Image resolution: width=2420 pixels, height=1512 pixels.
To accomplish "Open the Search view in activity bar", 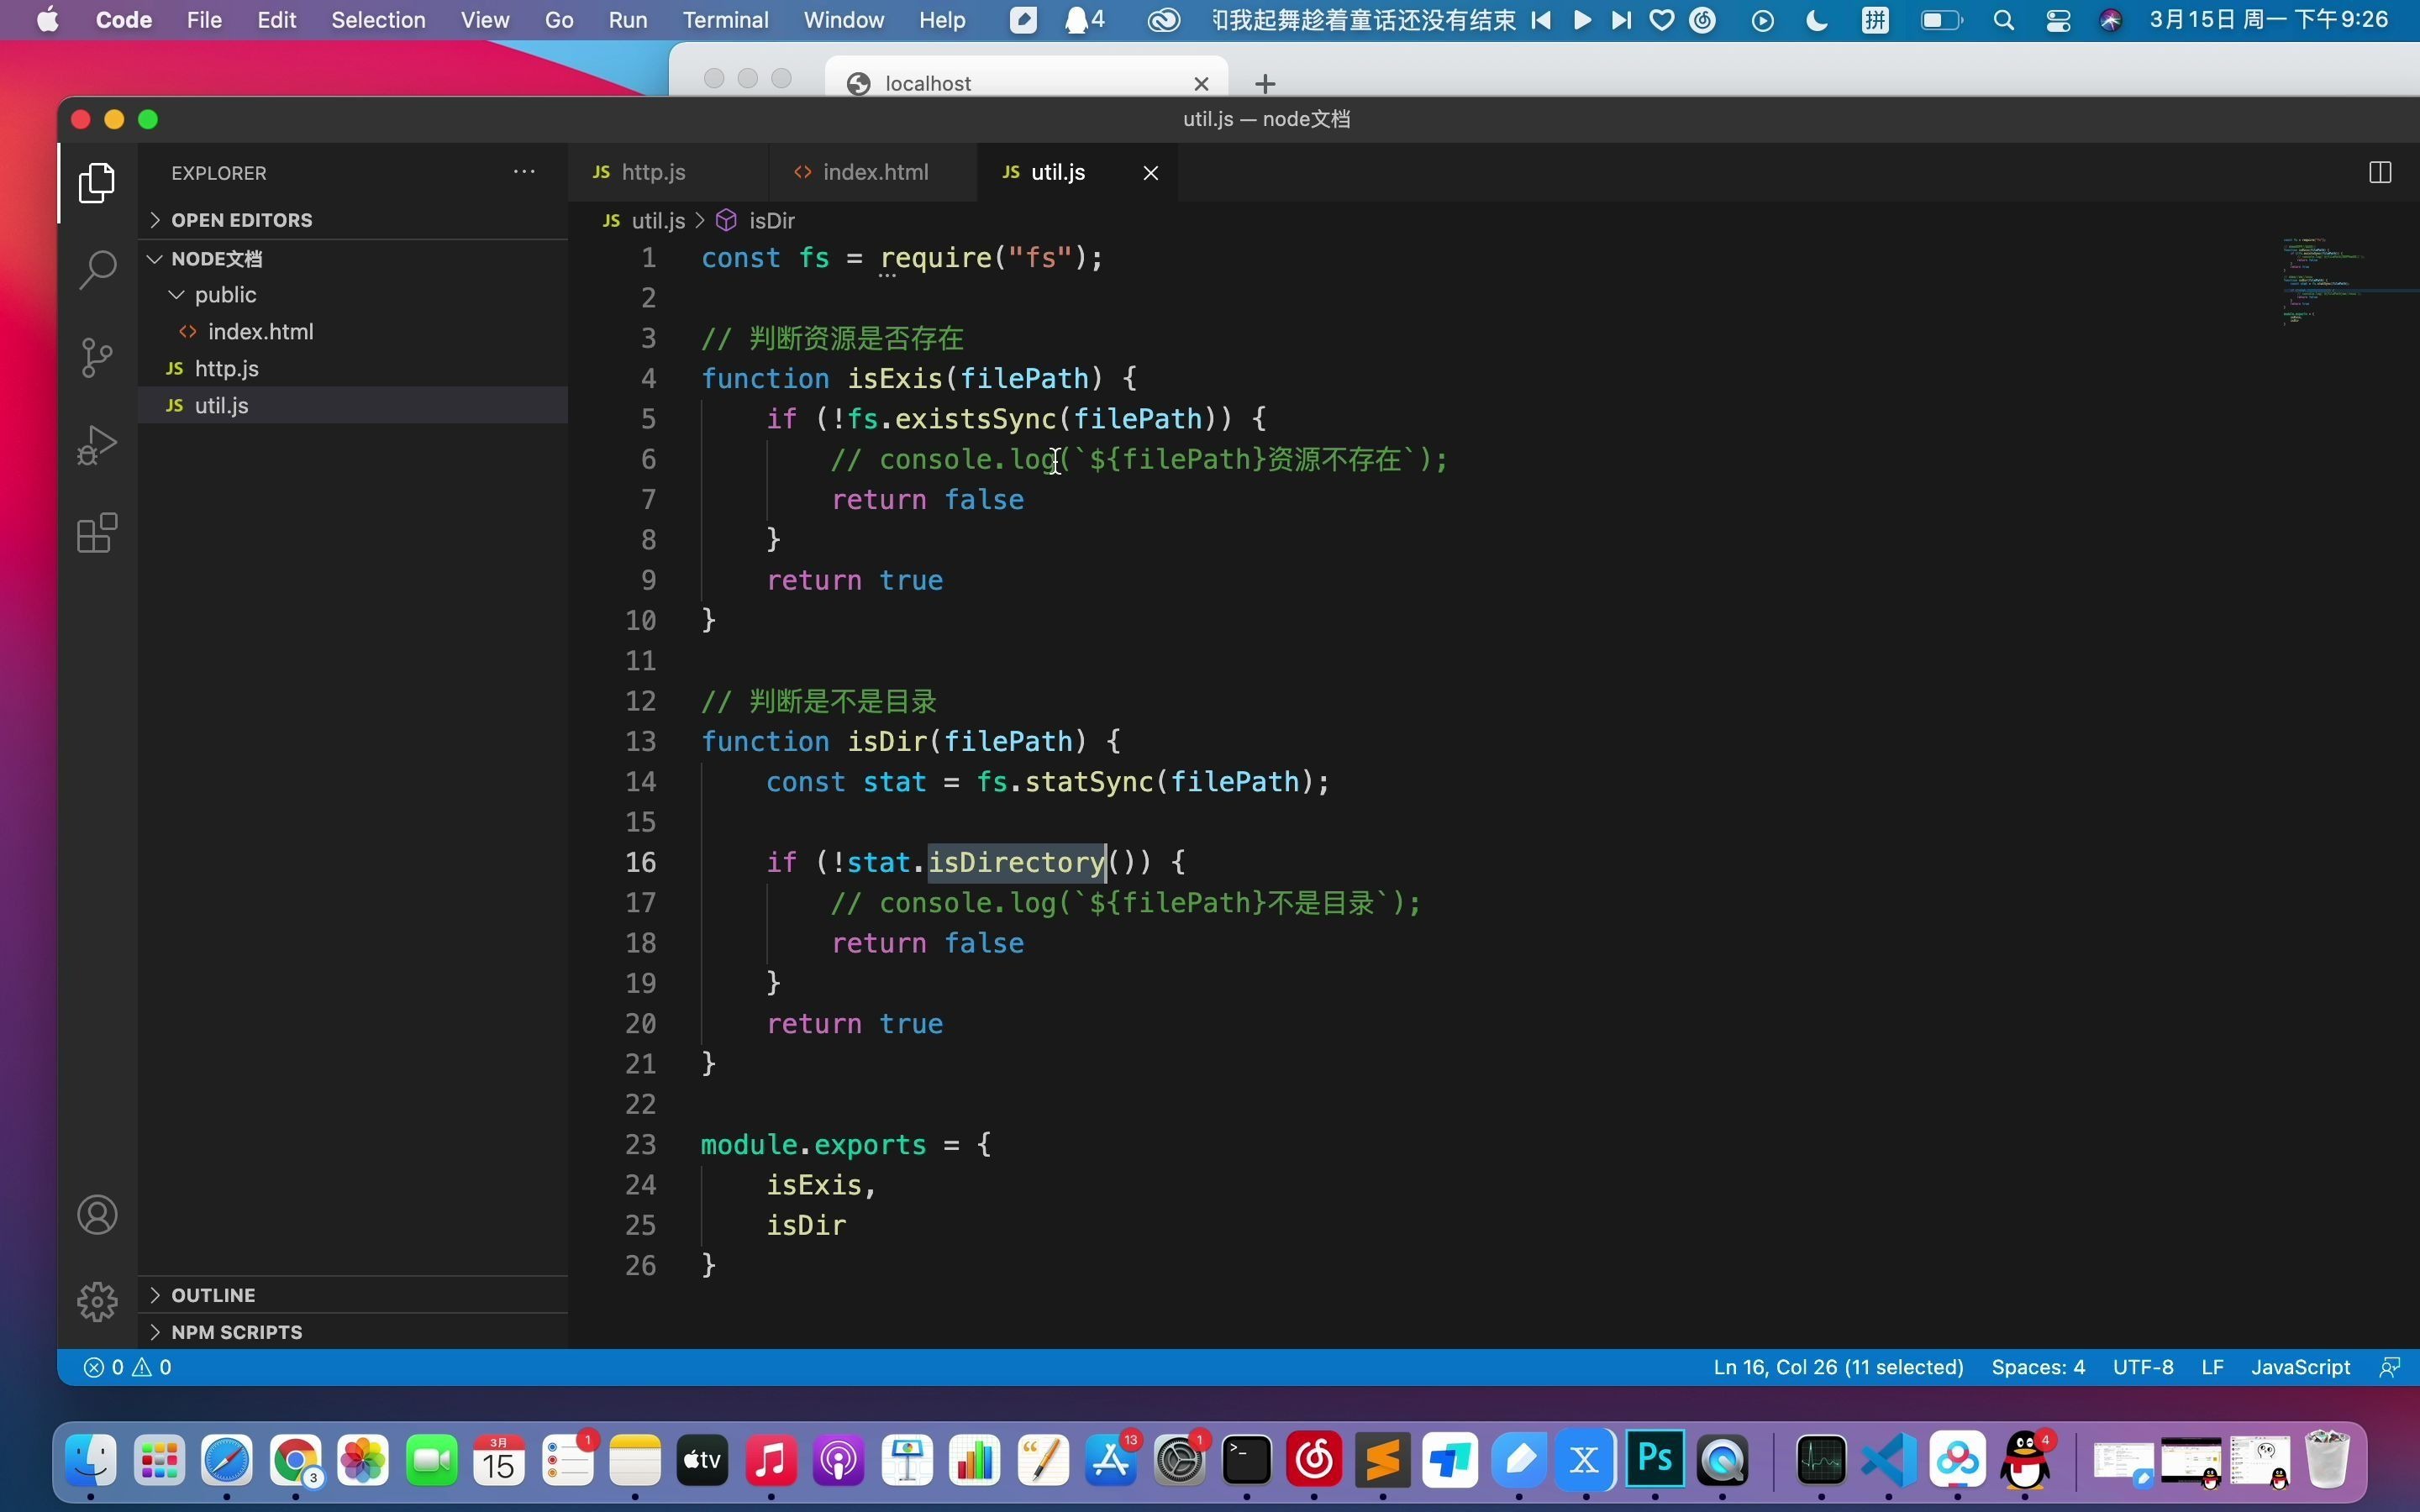I will click(x=97, y=269).
